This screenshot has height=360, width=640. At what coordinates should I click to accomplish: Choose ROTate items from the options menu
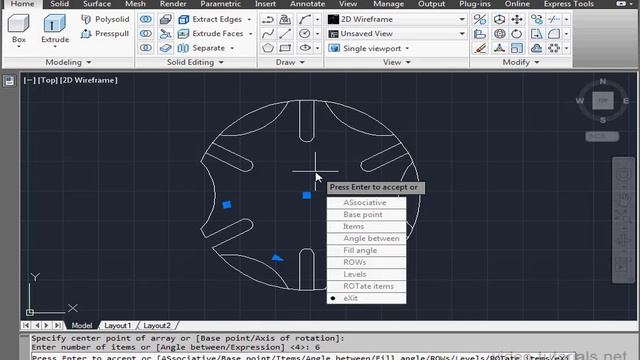point(367,286)
